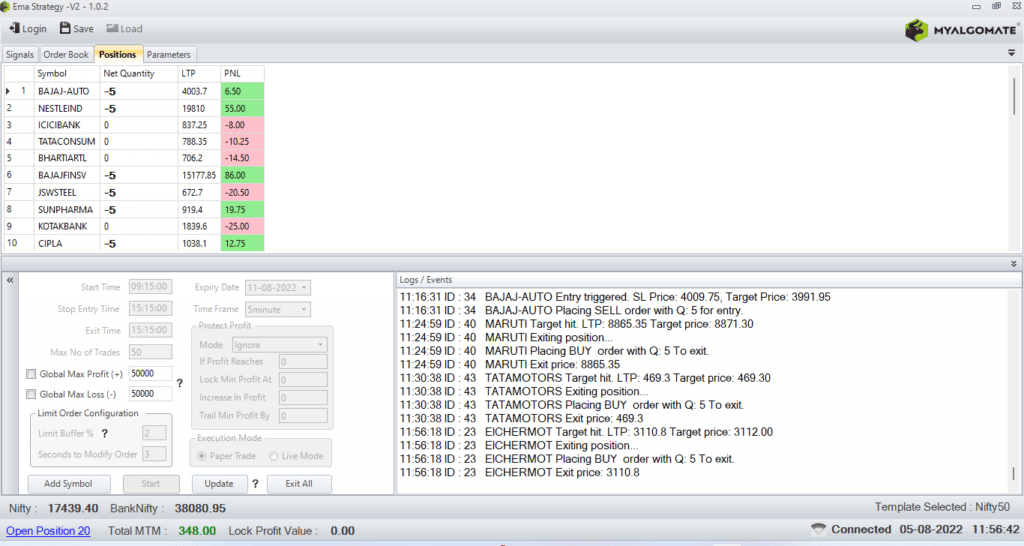
Task: Enable the Global Max Loss (-) checkbox
Action: coord(31,394)
